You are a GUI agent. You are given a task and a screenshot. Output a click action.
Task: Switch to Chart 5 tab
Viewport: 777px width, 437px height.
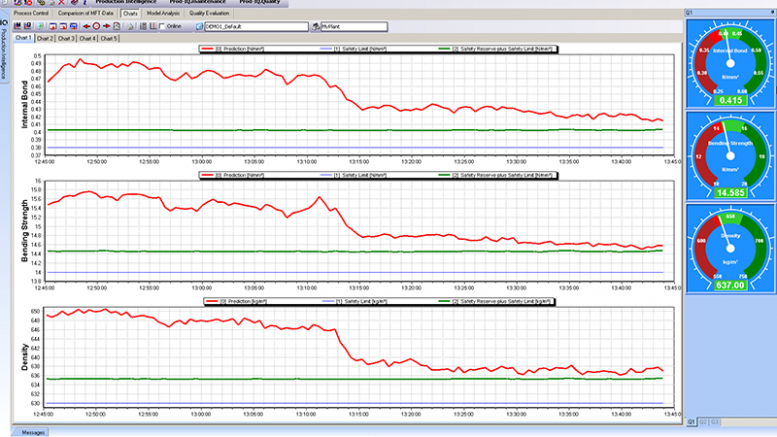[109, 38]
